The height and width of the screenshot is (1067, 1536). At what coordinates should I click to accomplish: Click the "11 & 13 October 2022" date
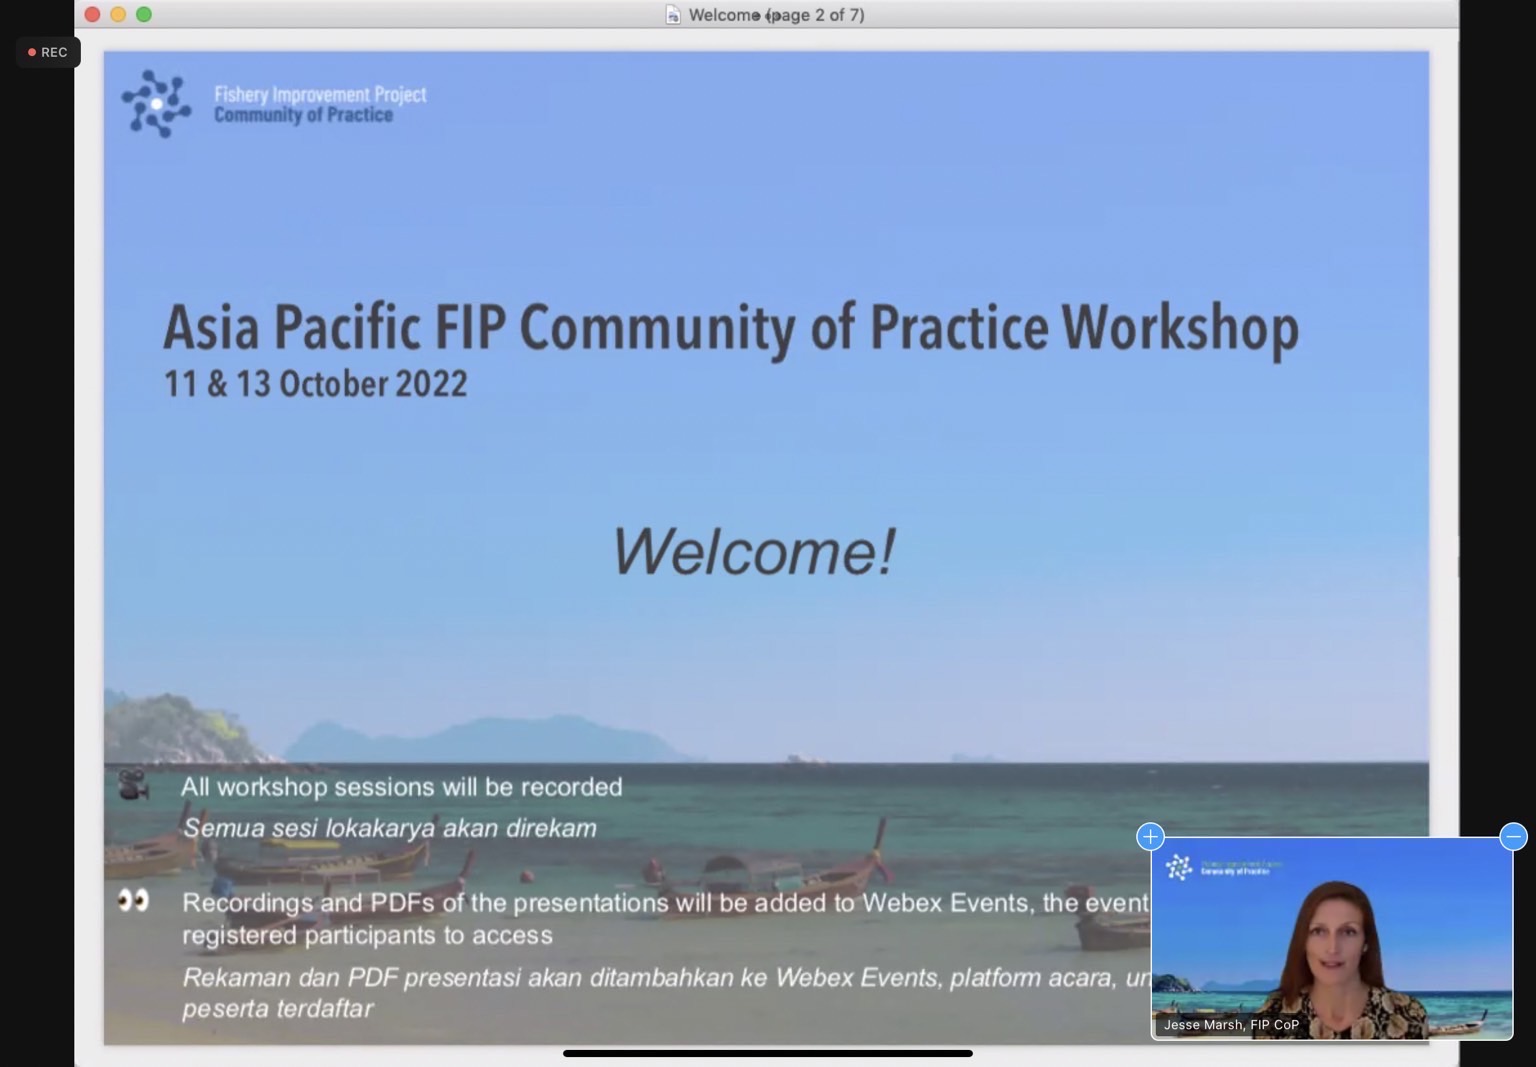tap(315, 384)
